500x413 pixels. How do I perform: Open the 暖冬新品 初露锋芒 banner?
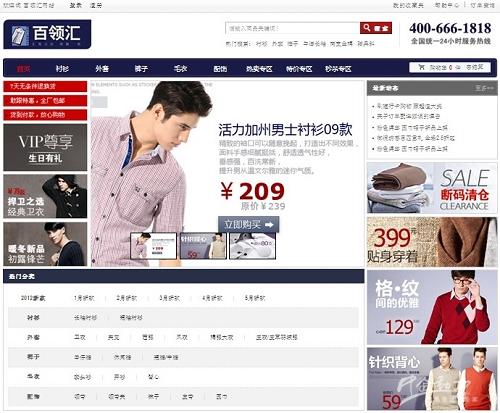[45, 244]
